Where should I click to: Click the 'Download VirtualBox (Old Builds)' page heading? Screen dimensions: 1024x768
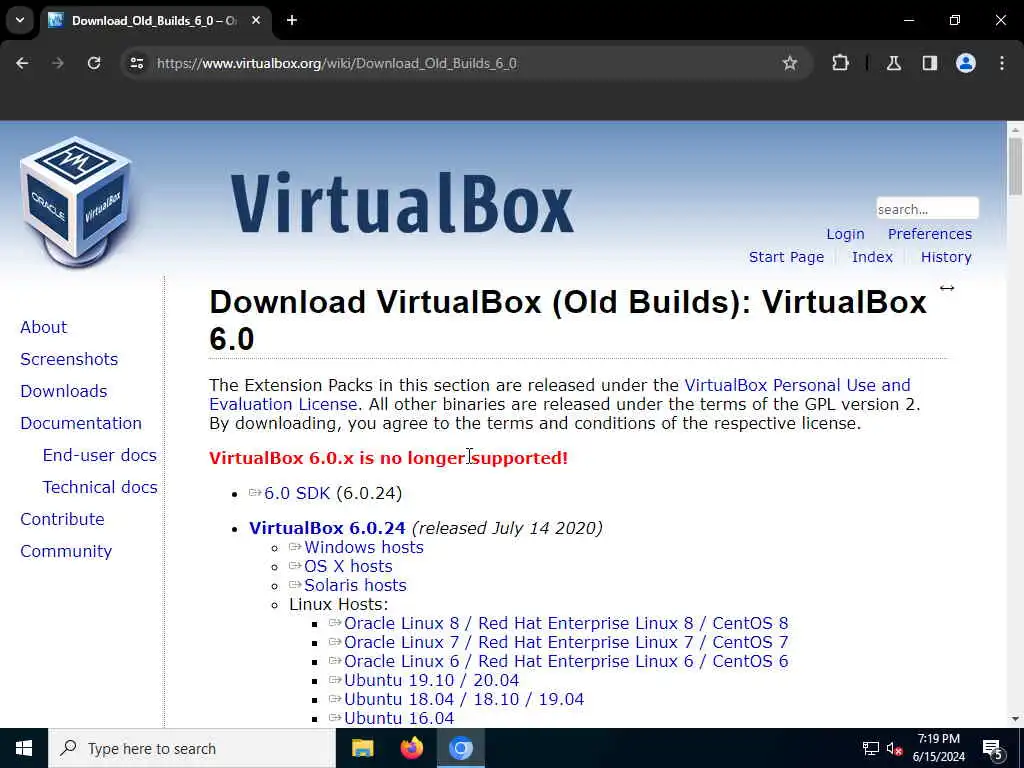tap(568, 320)
